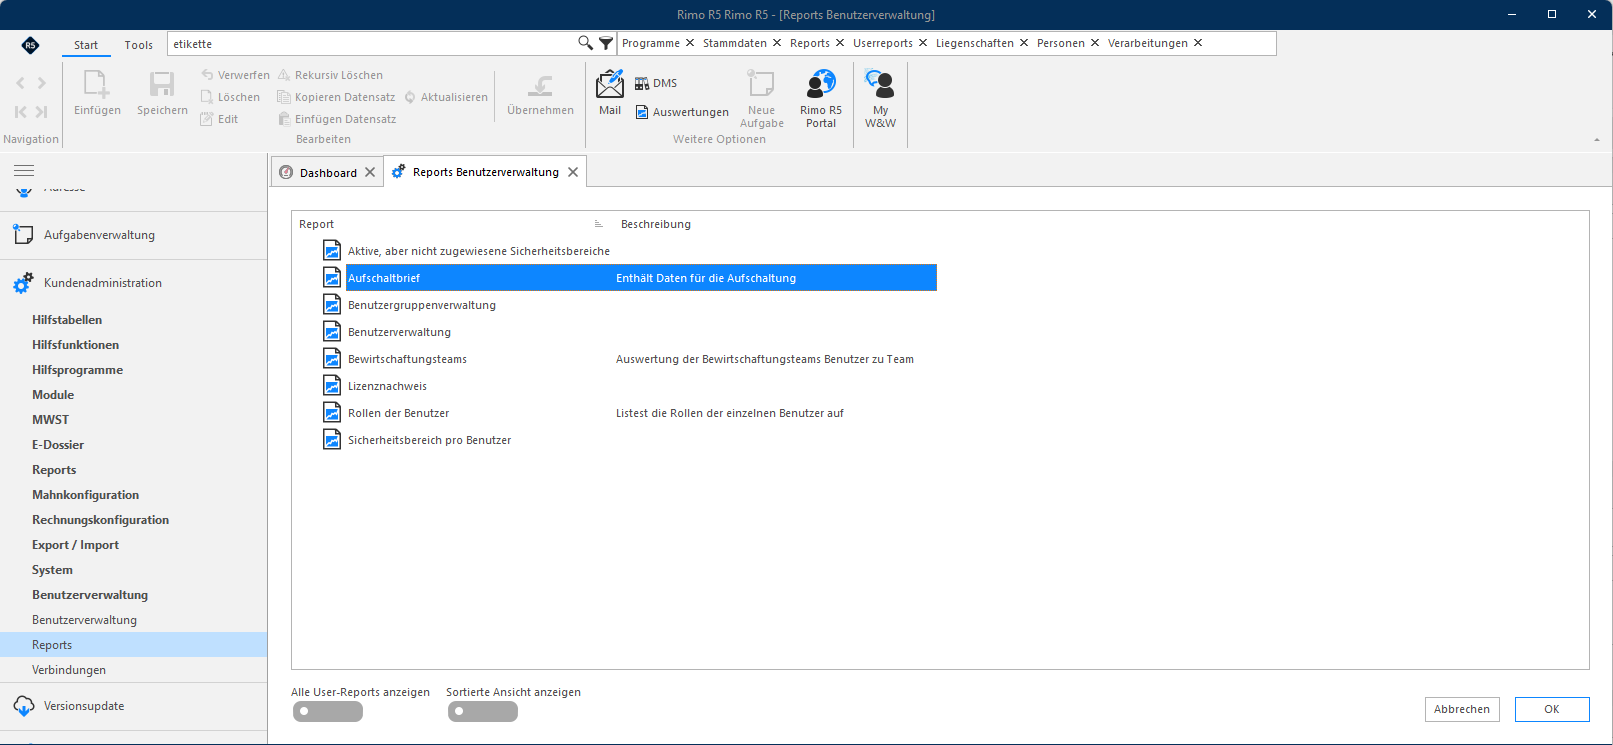1613x745 pixels.
Task: Click the Lizenznachweis report icon
Action: point(332,385)
